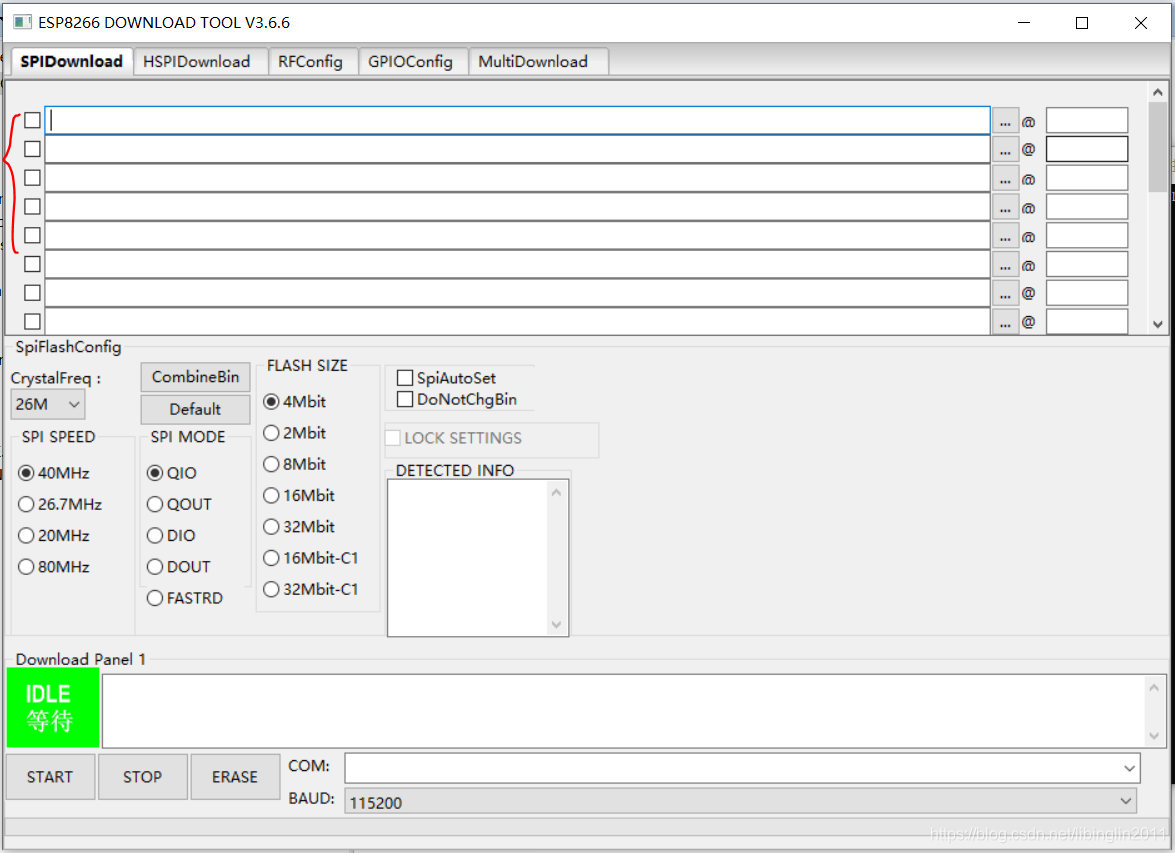1175x853 pixels.
Task: Click the first row file path field
Action: point(518,121)
